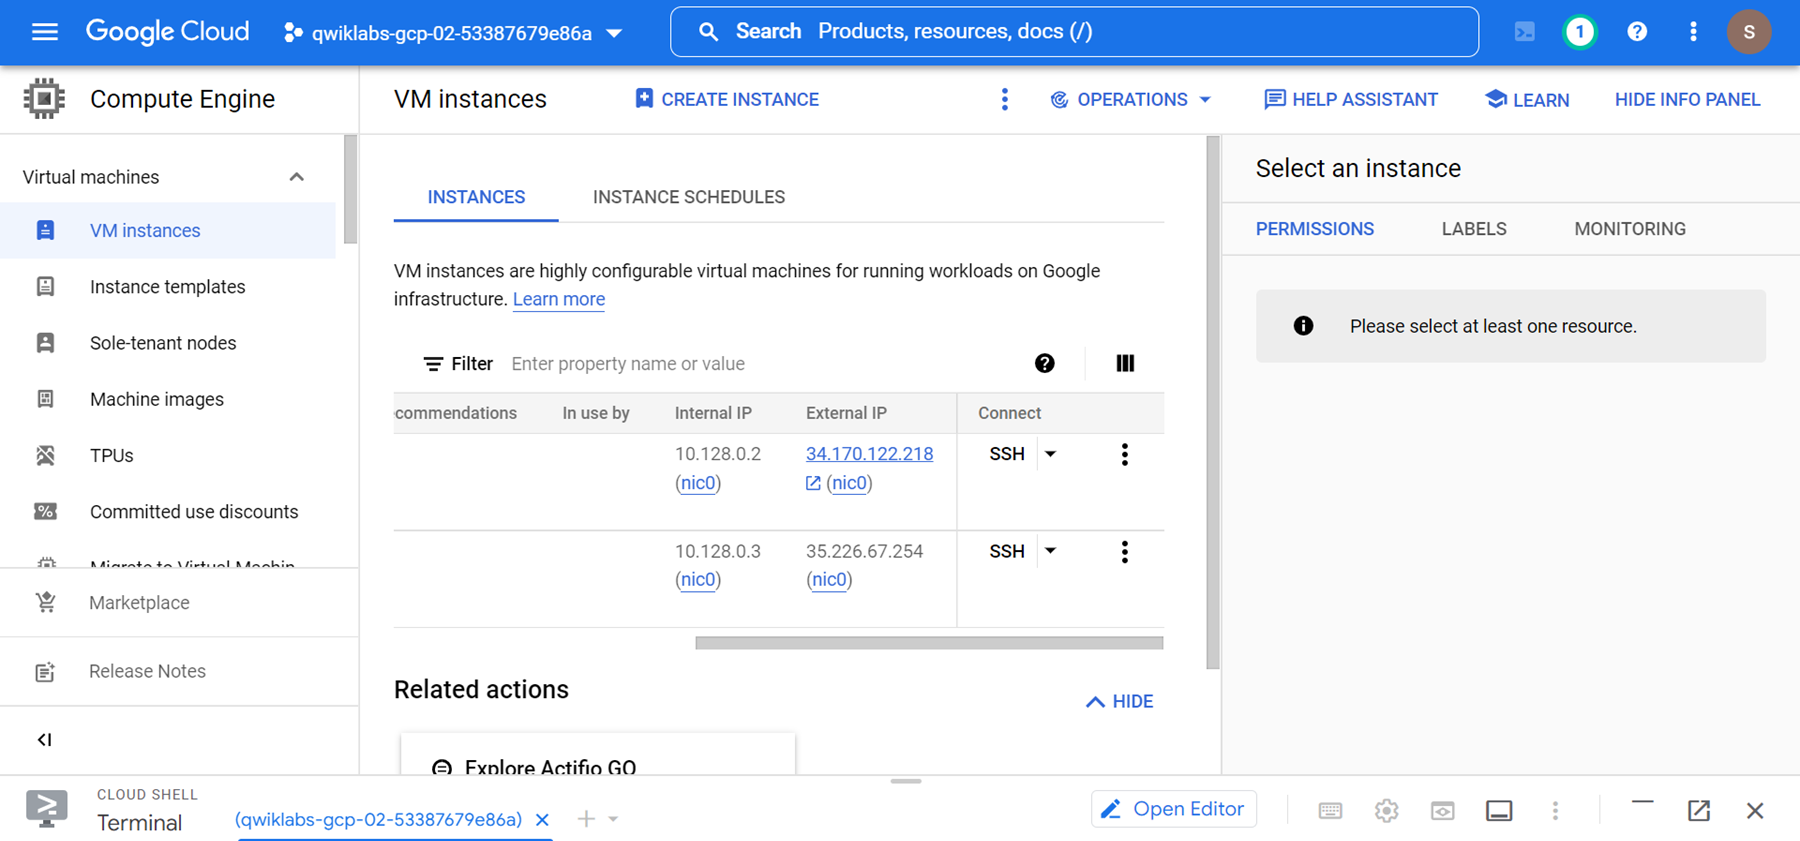Add a new Cloud Shell tab

[x=586, y=819]
